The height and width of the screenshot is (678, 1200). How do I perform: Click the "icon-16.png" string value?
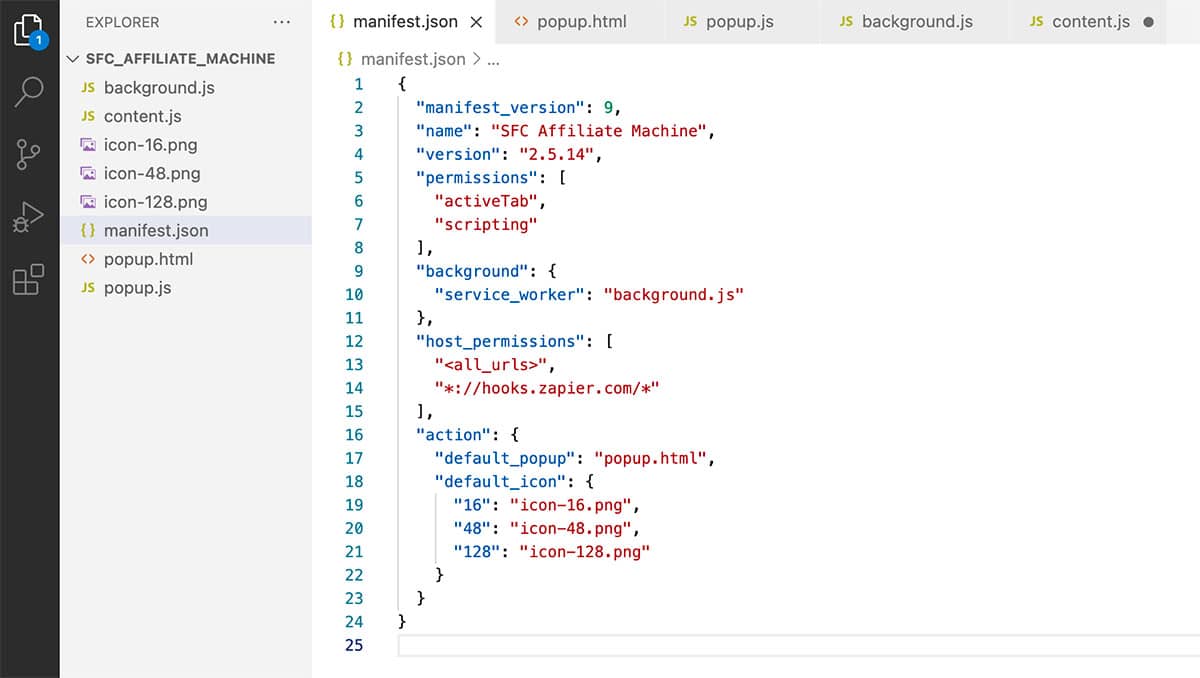point(571,505)
